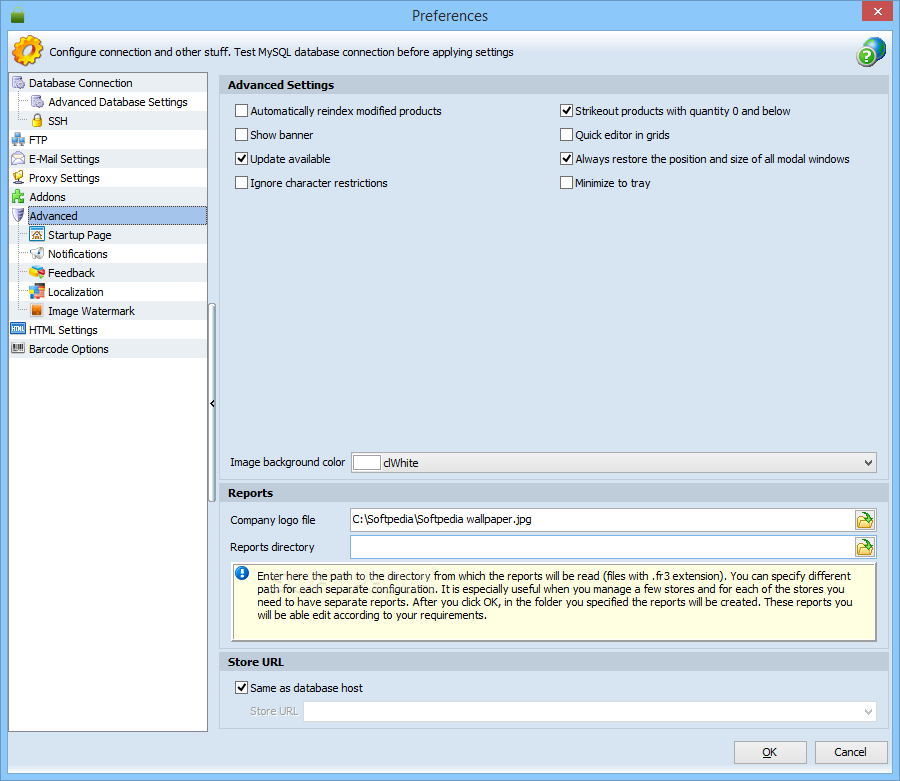Click the Advanced Database Settings icon

(37, 102)
